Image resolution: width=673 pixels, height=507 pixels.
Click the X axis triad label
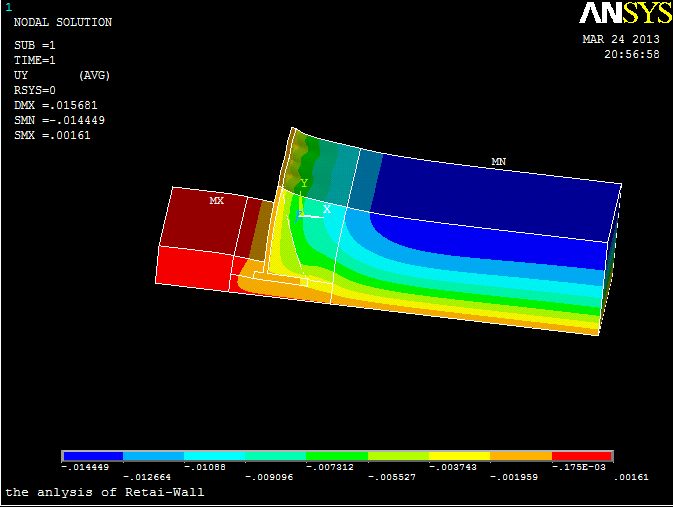click(327, 209)
